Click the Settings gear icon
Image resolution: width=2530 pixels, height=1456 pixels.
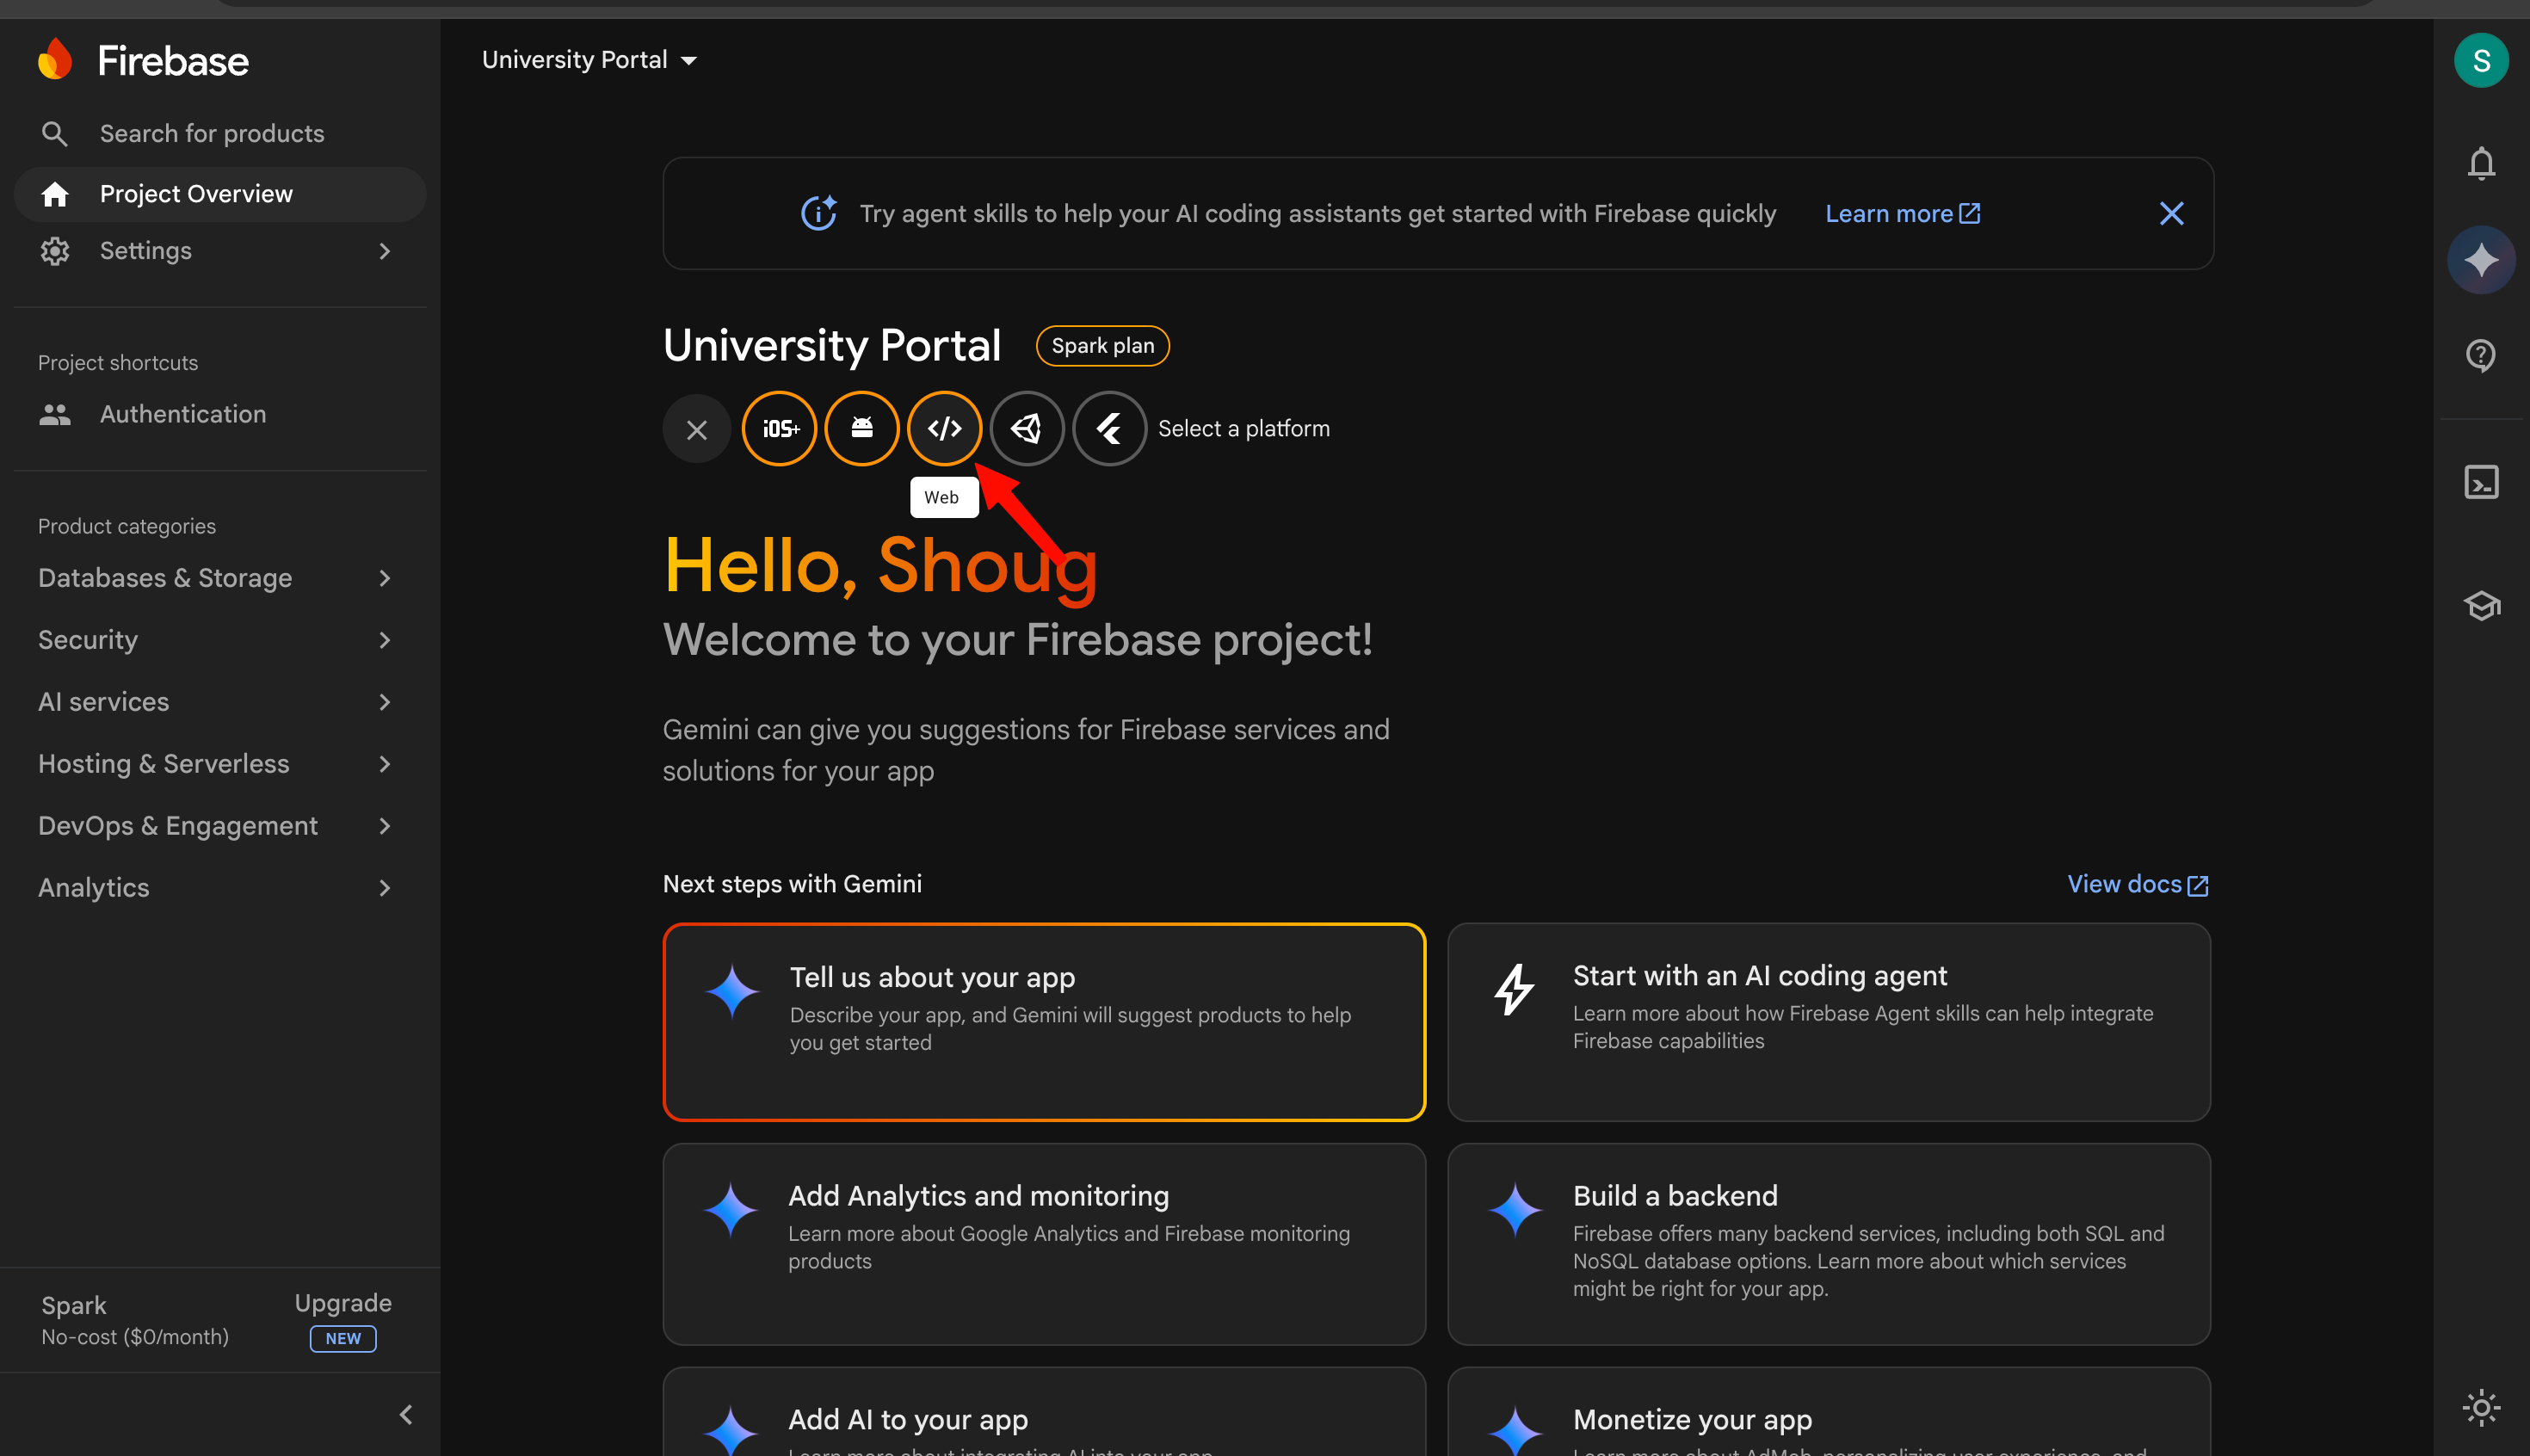coord(55,251)
